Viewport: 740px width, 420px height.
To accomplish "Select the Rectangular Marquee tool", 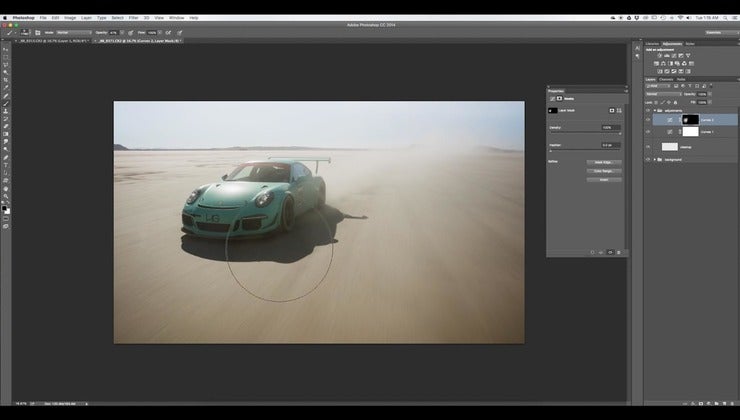I will tap(6, 57).
